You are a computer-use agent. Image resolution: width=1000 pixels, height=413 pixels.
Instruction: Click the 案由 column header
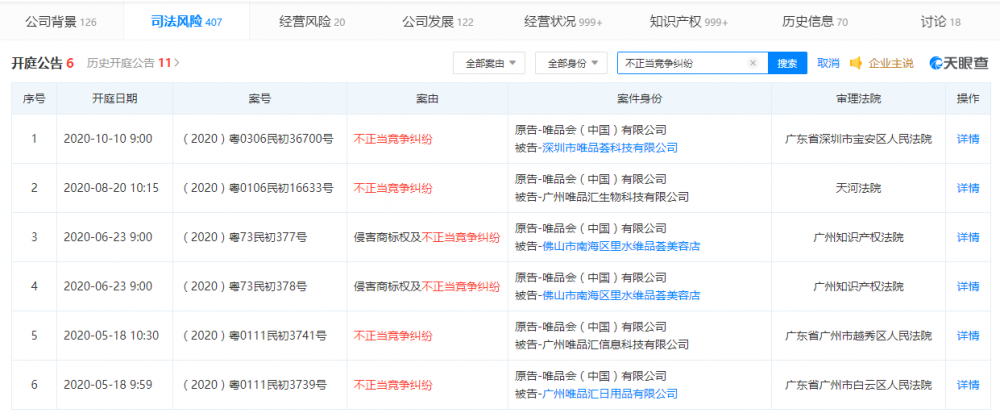(427, 99)
